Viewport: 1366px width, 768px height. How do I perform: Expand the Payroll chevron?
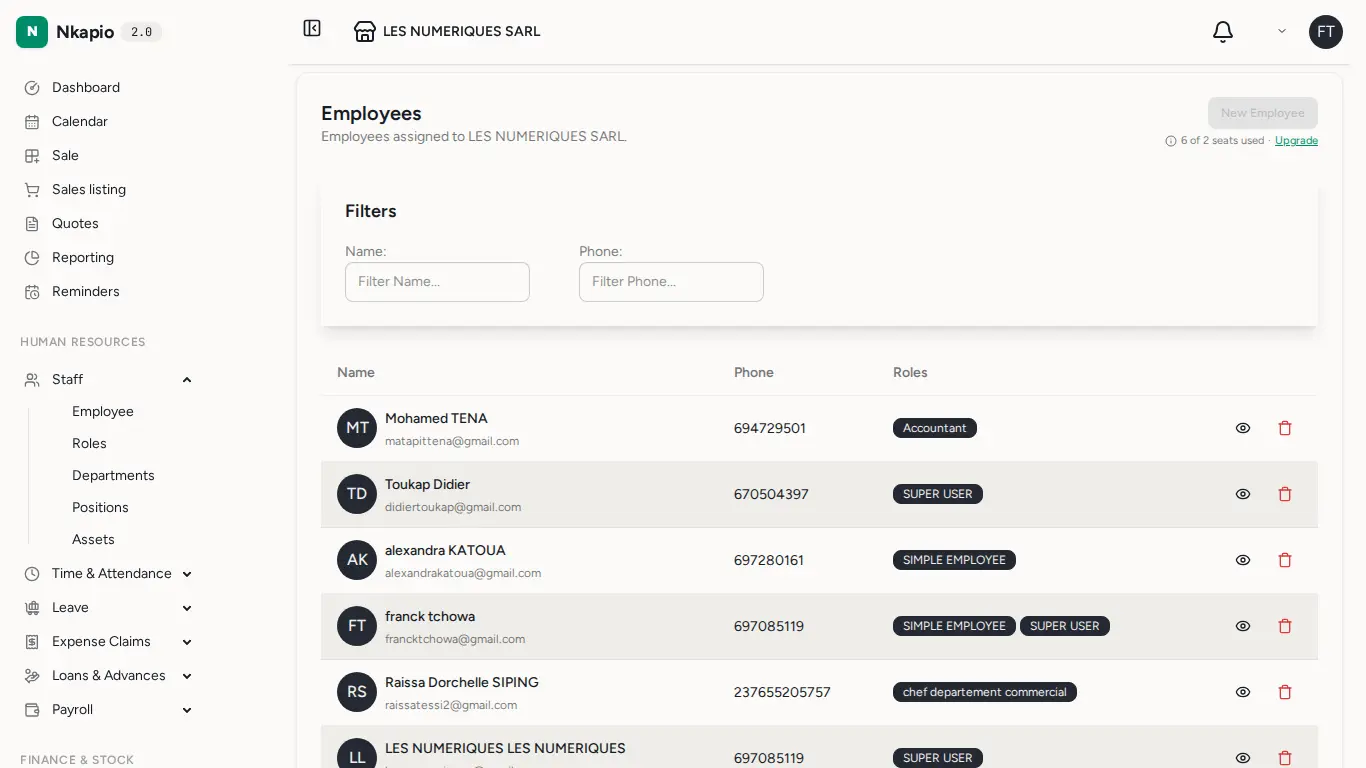pyautogui.click(x=187, y=710)
